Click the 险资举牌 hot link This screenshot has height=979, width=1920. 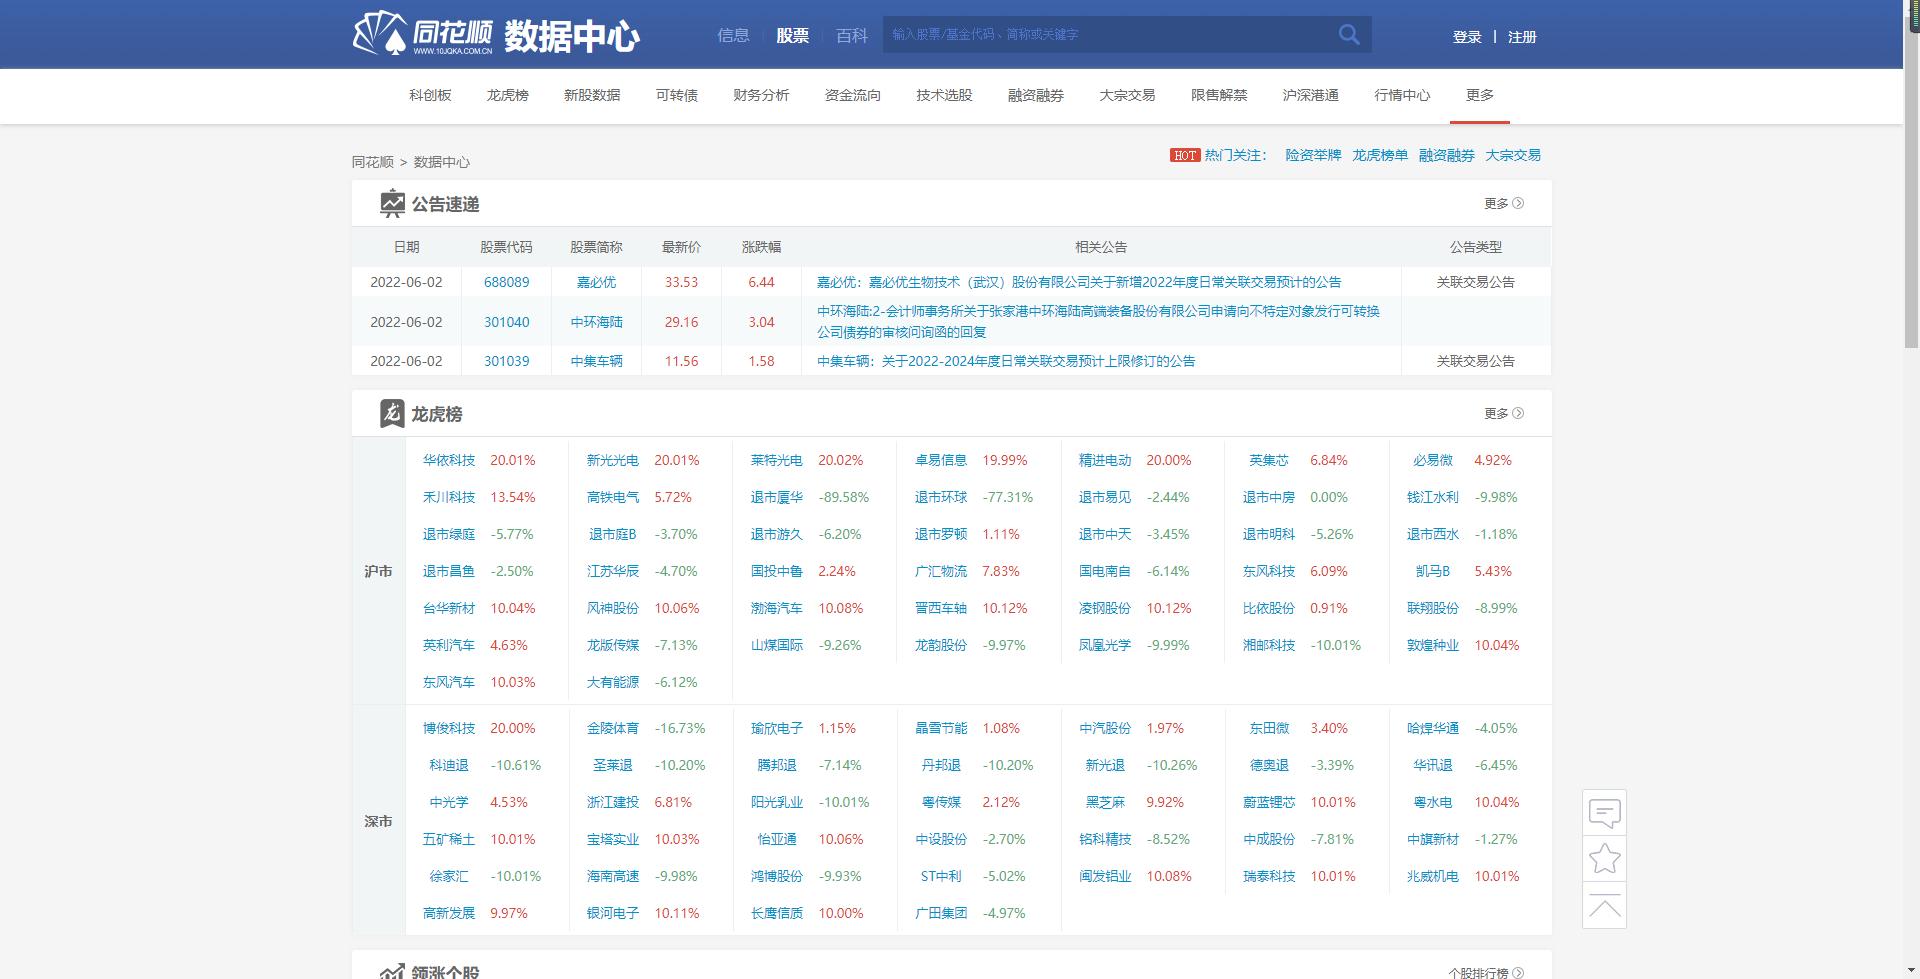(x=1313, y=155)
